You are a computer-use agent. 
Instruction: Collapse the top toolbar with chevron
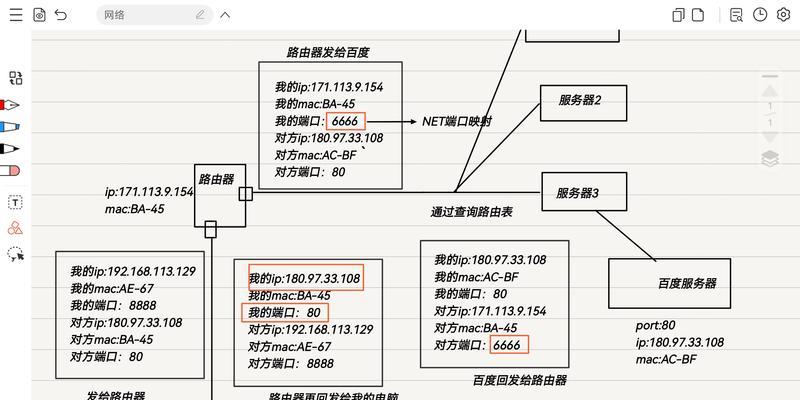click(225, 15)
